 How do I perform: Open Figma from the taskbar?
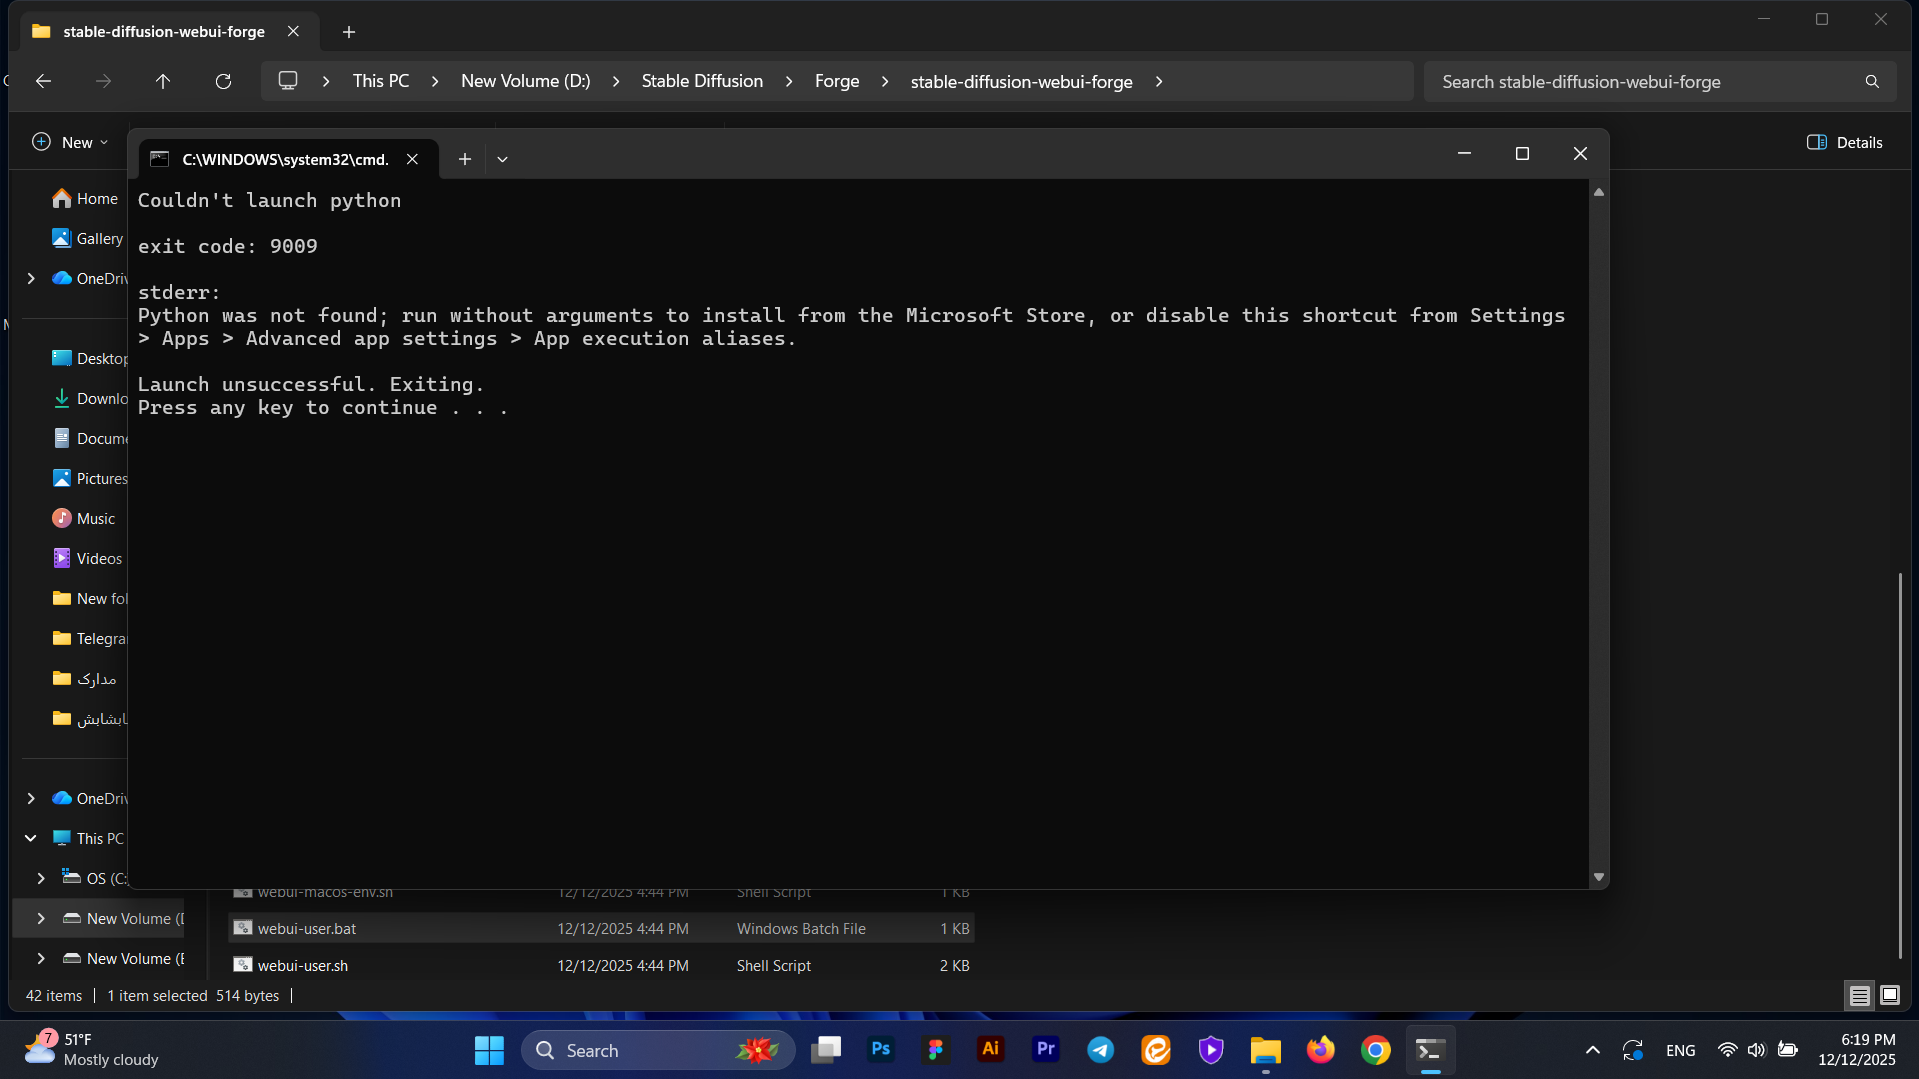point(935,1050)
